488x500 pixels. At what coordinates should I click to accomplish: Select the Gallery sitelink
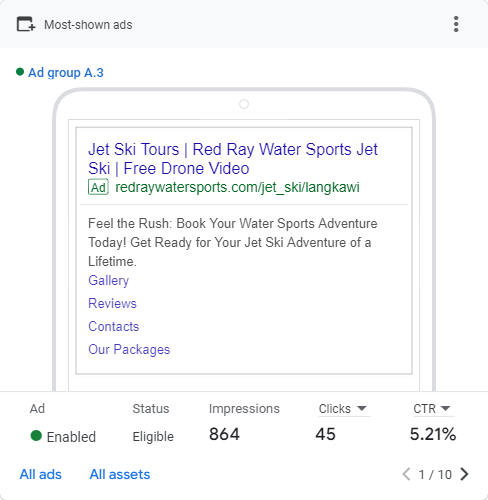tap(108, 281)
